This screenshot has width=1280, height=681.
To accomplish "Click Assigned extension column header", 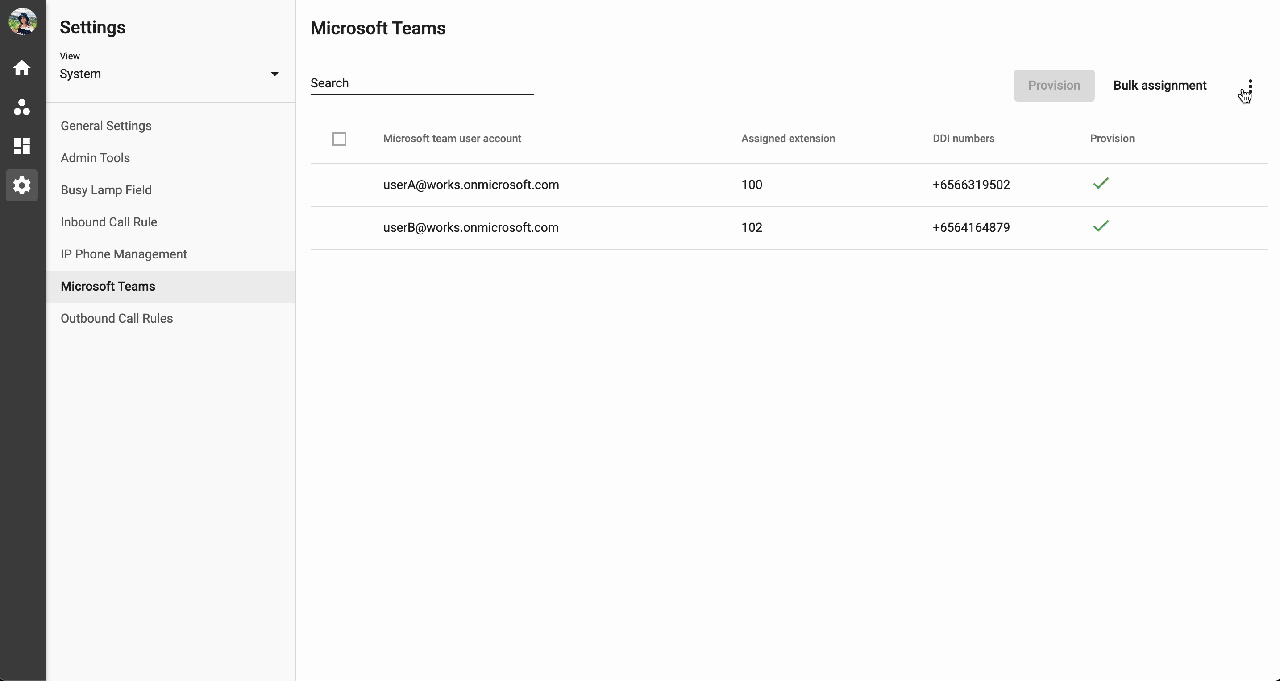I will tap(788, 139).
